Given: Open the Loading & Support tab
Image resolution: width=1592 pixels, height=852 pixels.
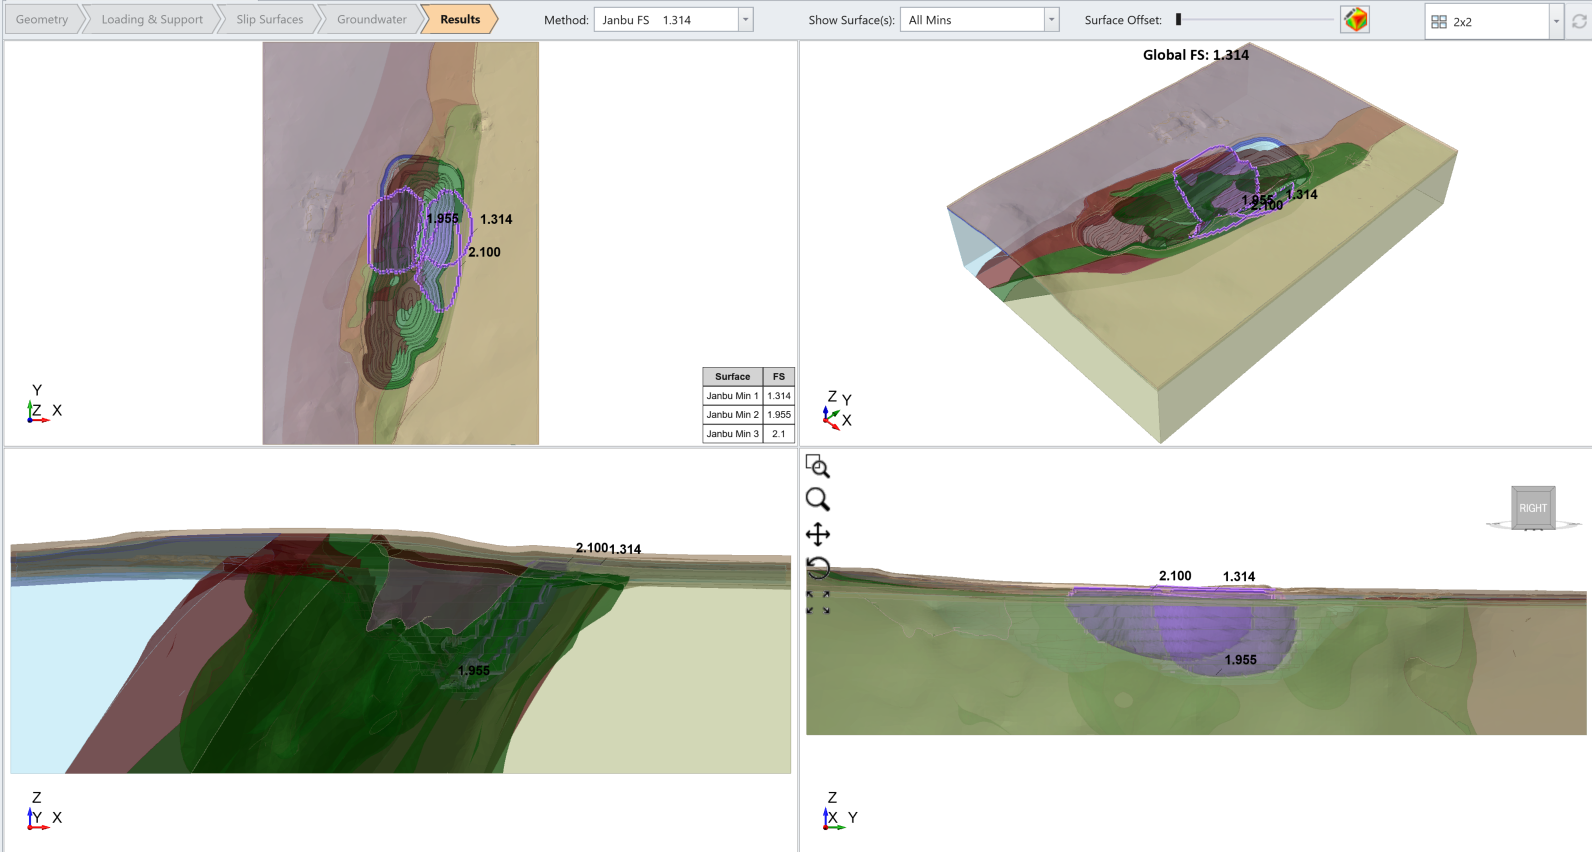Looking at the screenshot, I should (x=152, y=19).
